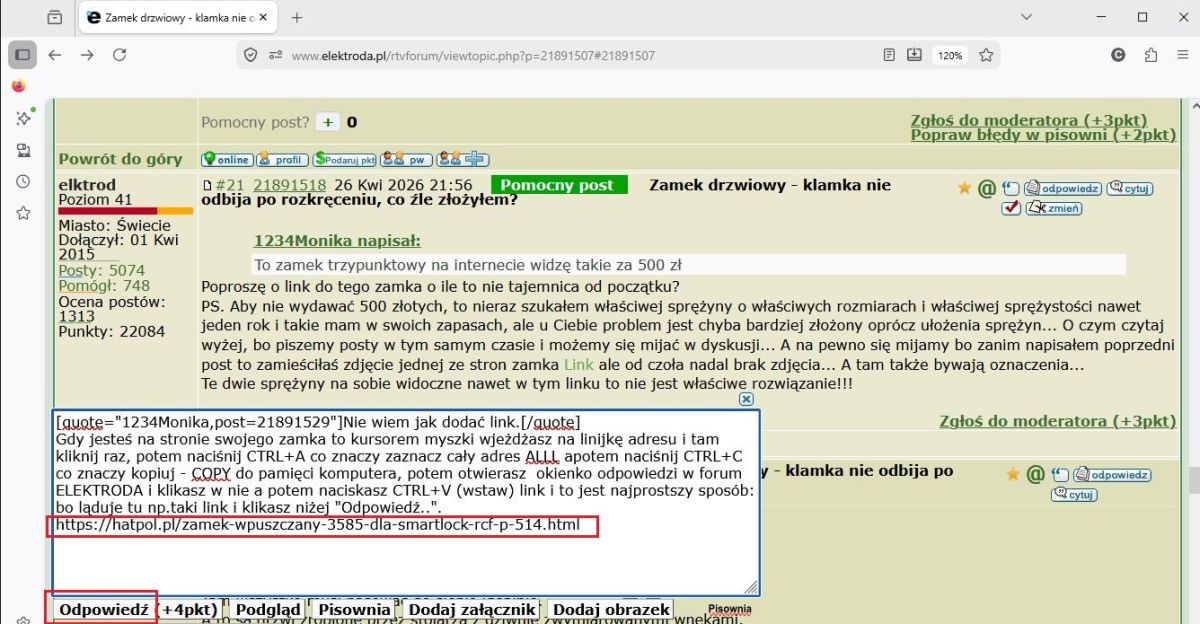
Task: Click Dodaj załącznik button
Action: 472,609
